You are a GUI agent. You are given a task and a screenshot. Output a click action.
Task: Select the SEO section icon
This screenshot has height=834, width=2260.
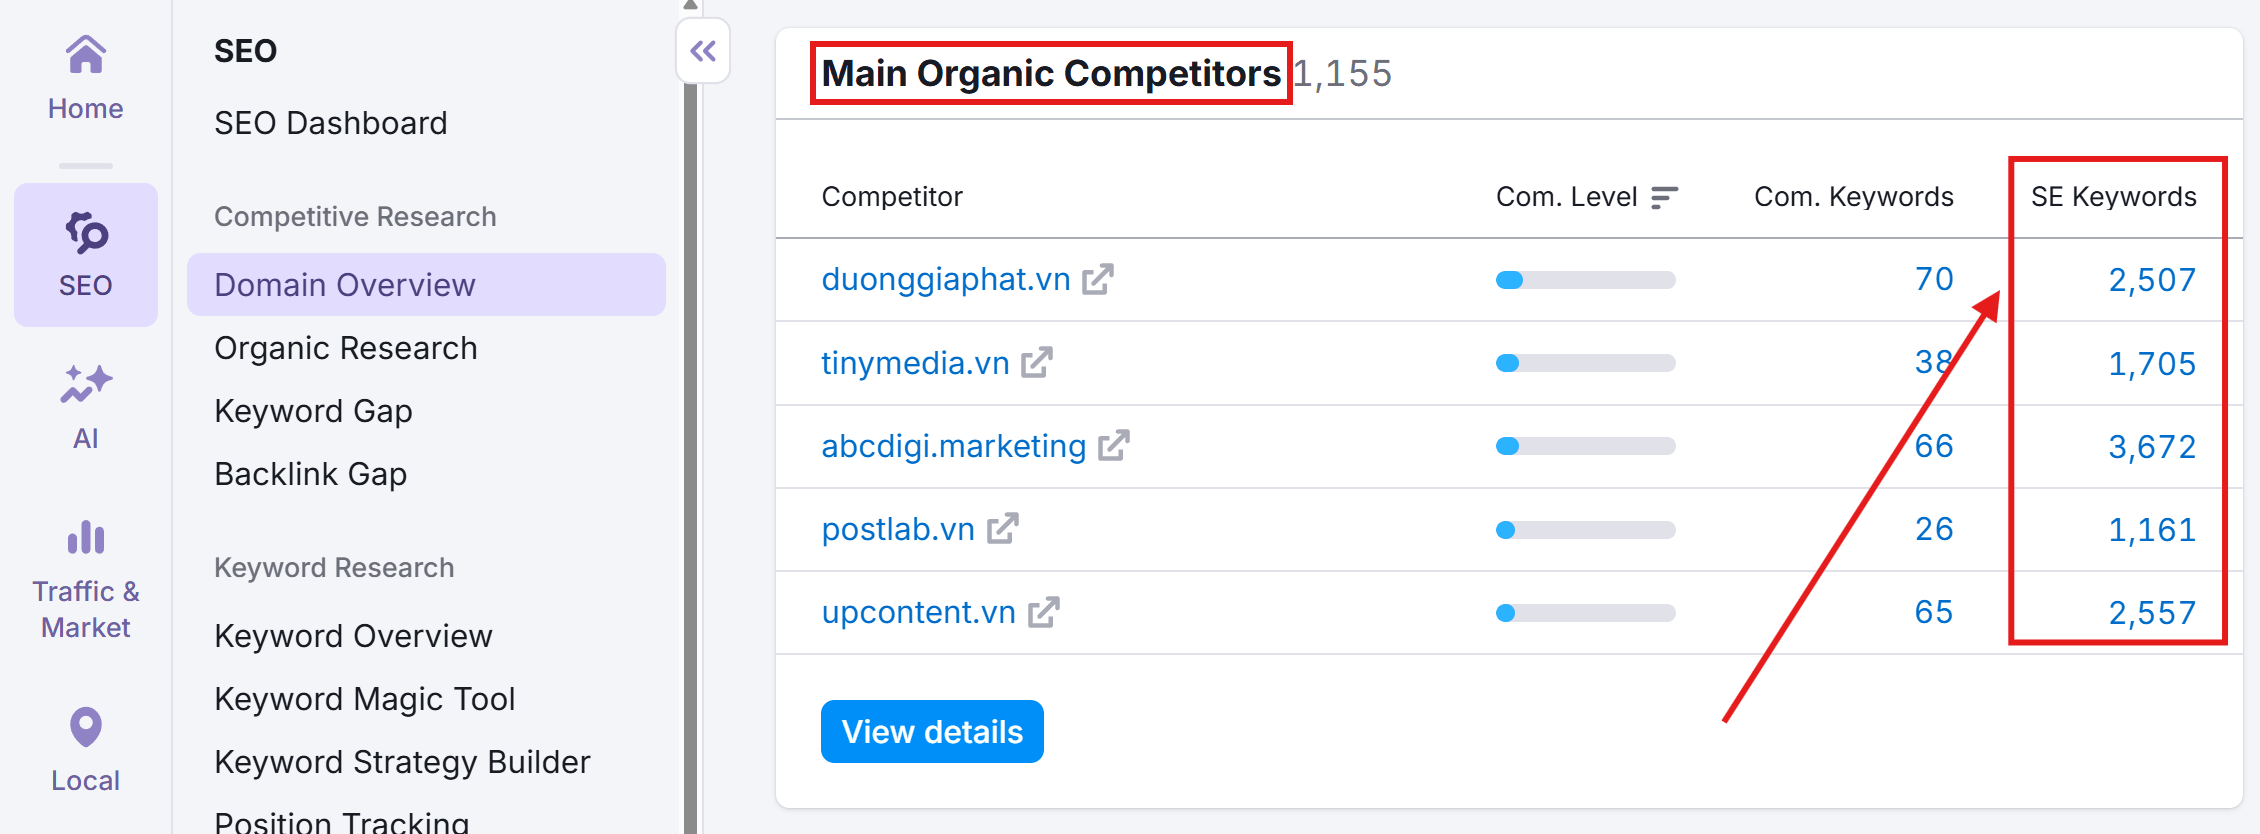86,234
